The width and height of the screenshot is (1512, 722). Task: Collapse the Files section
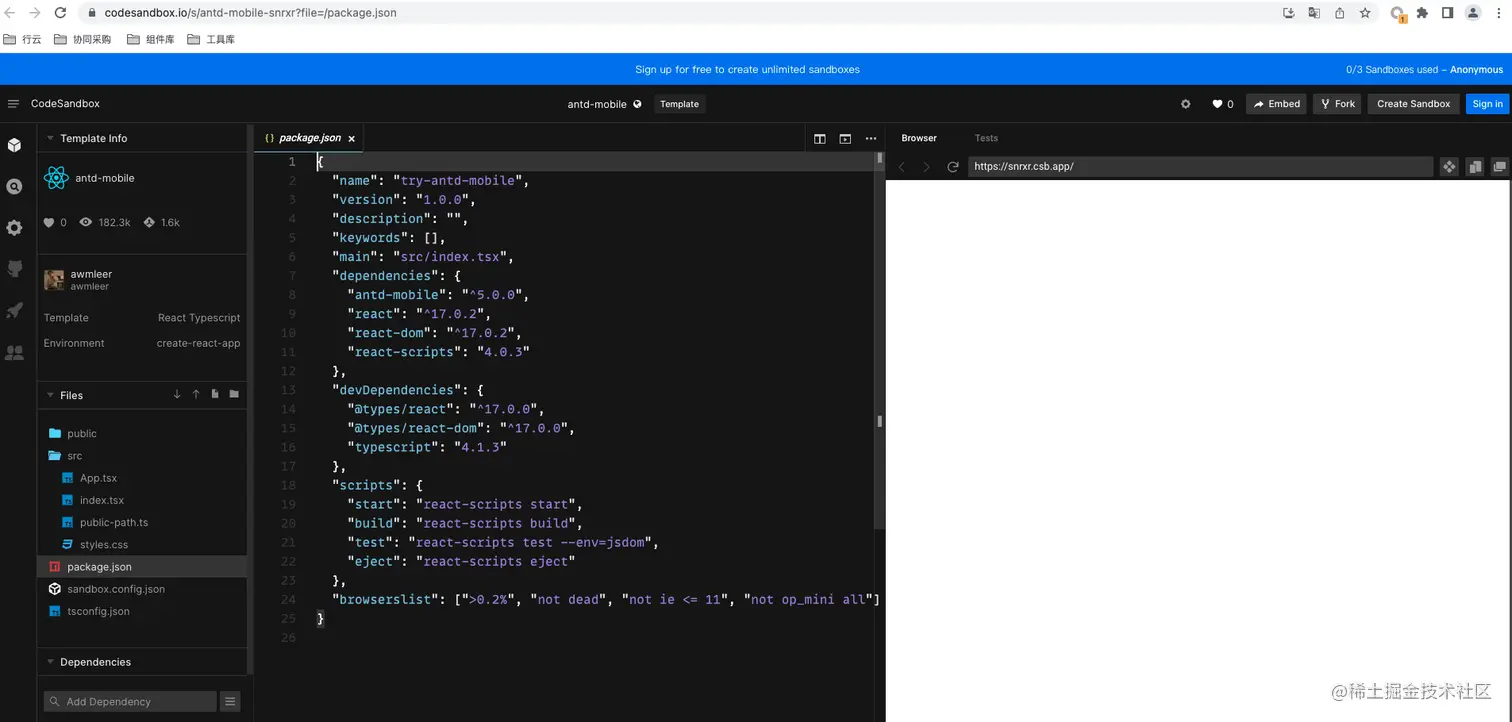[x=50, y=395]
